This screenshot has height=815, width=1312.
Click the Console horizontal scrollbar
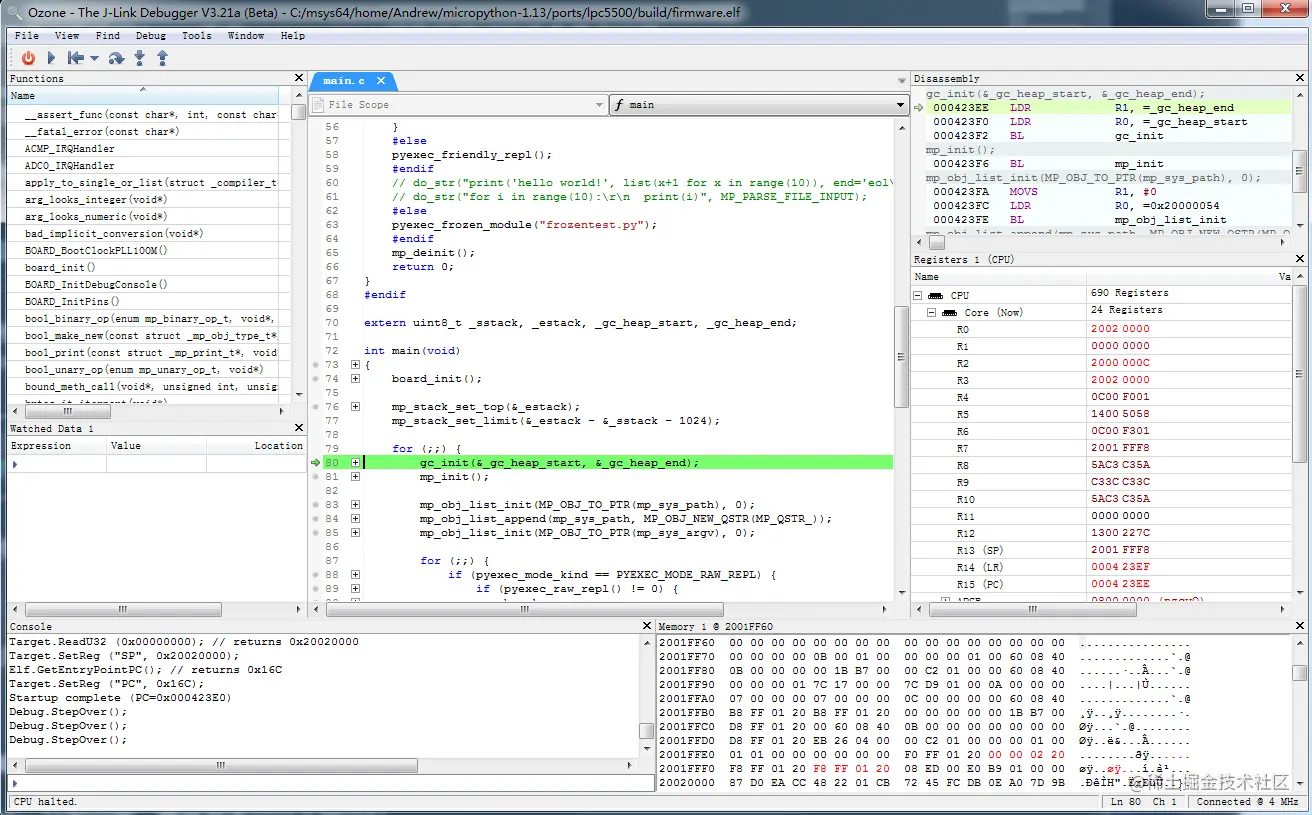click(x=220, y=765)
